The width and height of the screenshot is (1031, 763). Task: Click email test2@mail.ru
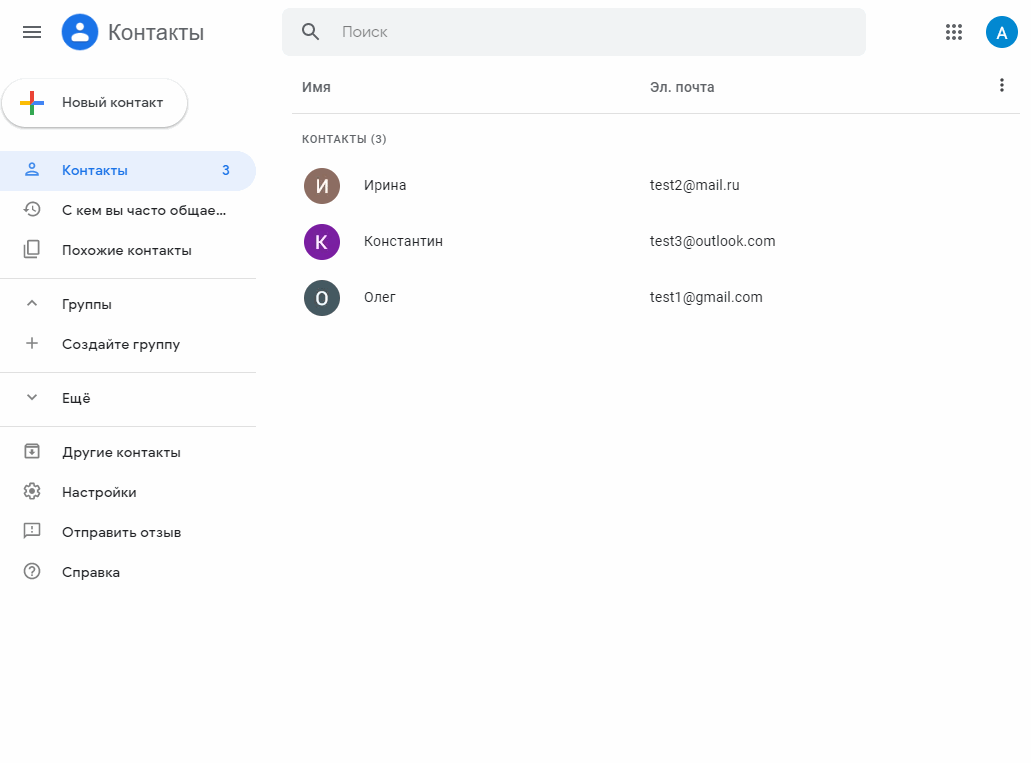pyautogui.click(x=694, y=185)
